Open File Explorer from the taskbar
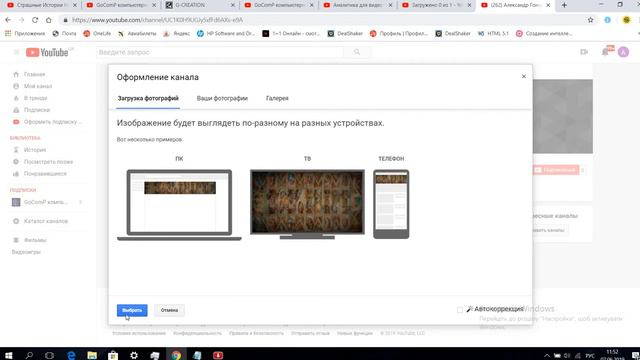The width and height of the screenshot is (640, 360). [92, 355]
